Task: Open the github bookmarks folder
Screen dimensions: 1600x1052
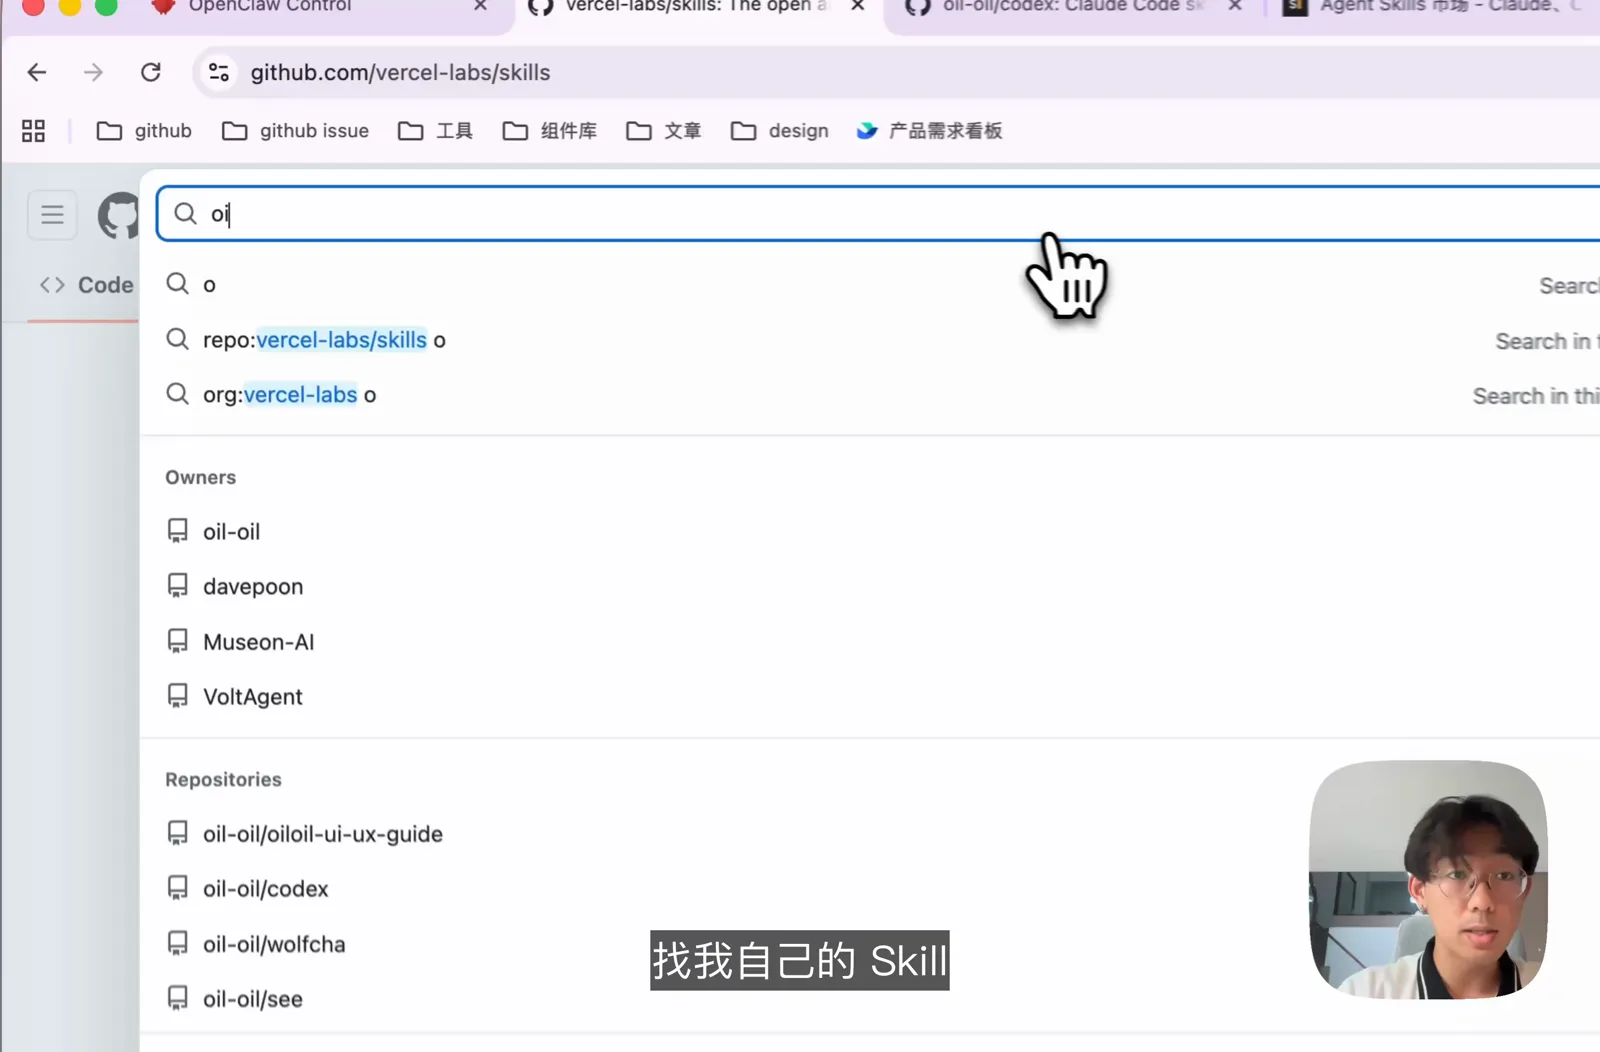Action: pos(144,131)
